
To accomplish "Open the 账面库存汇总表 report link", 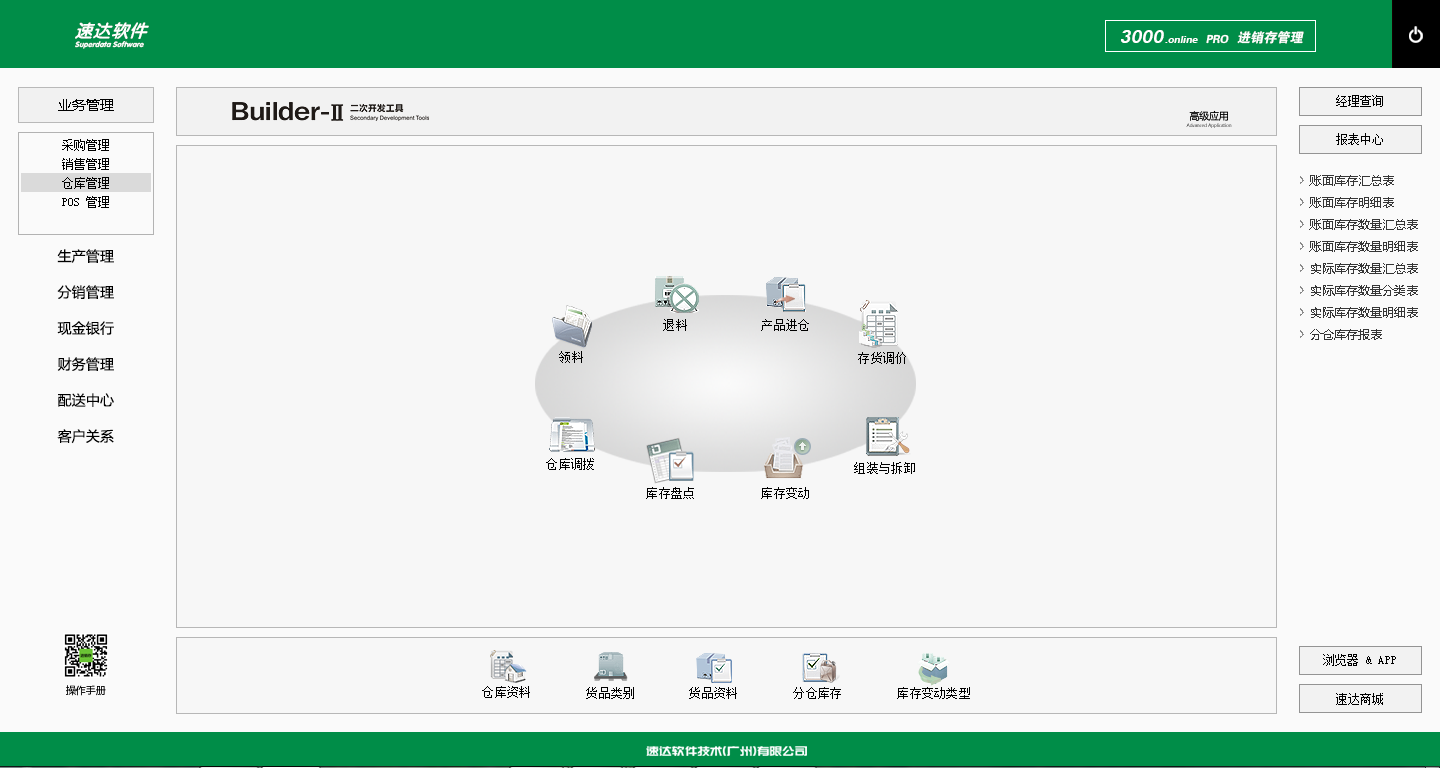I will coord(1352,181).
